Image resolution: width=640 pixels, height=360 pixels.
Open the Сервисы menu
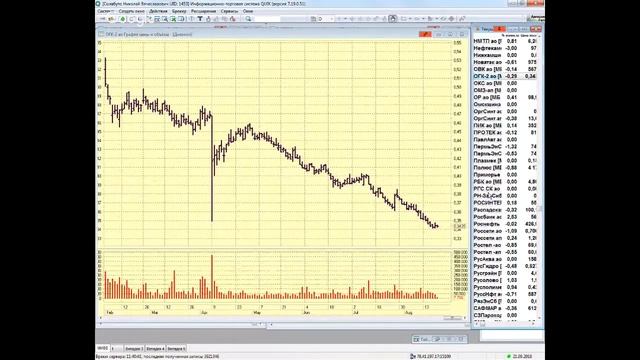click(x=229, y=11)
